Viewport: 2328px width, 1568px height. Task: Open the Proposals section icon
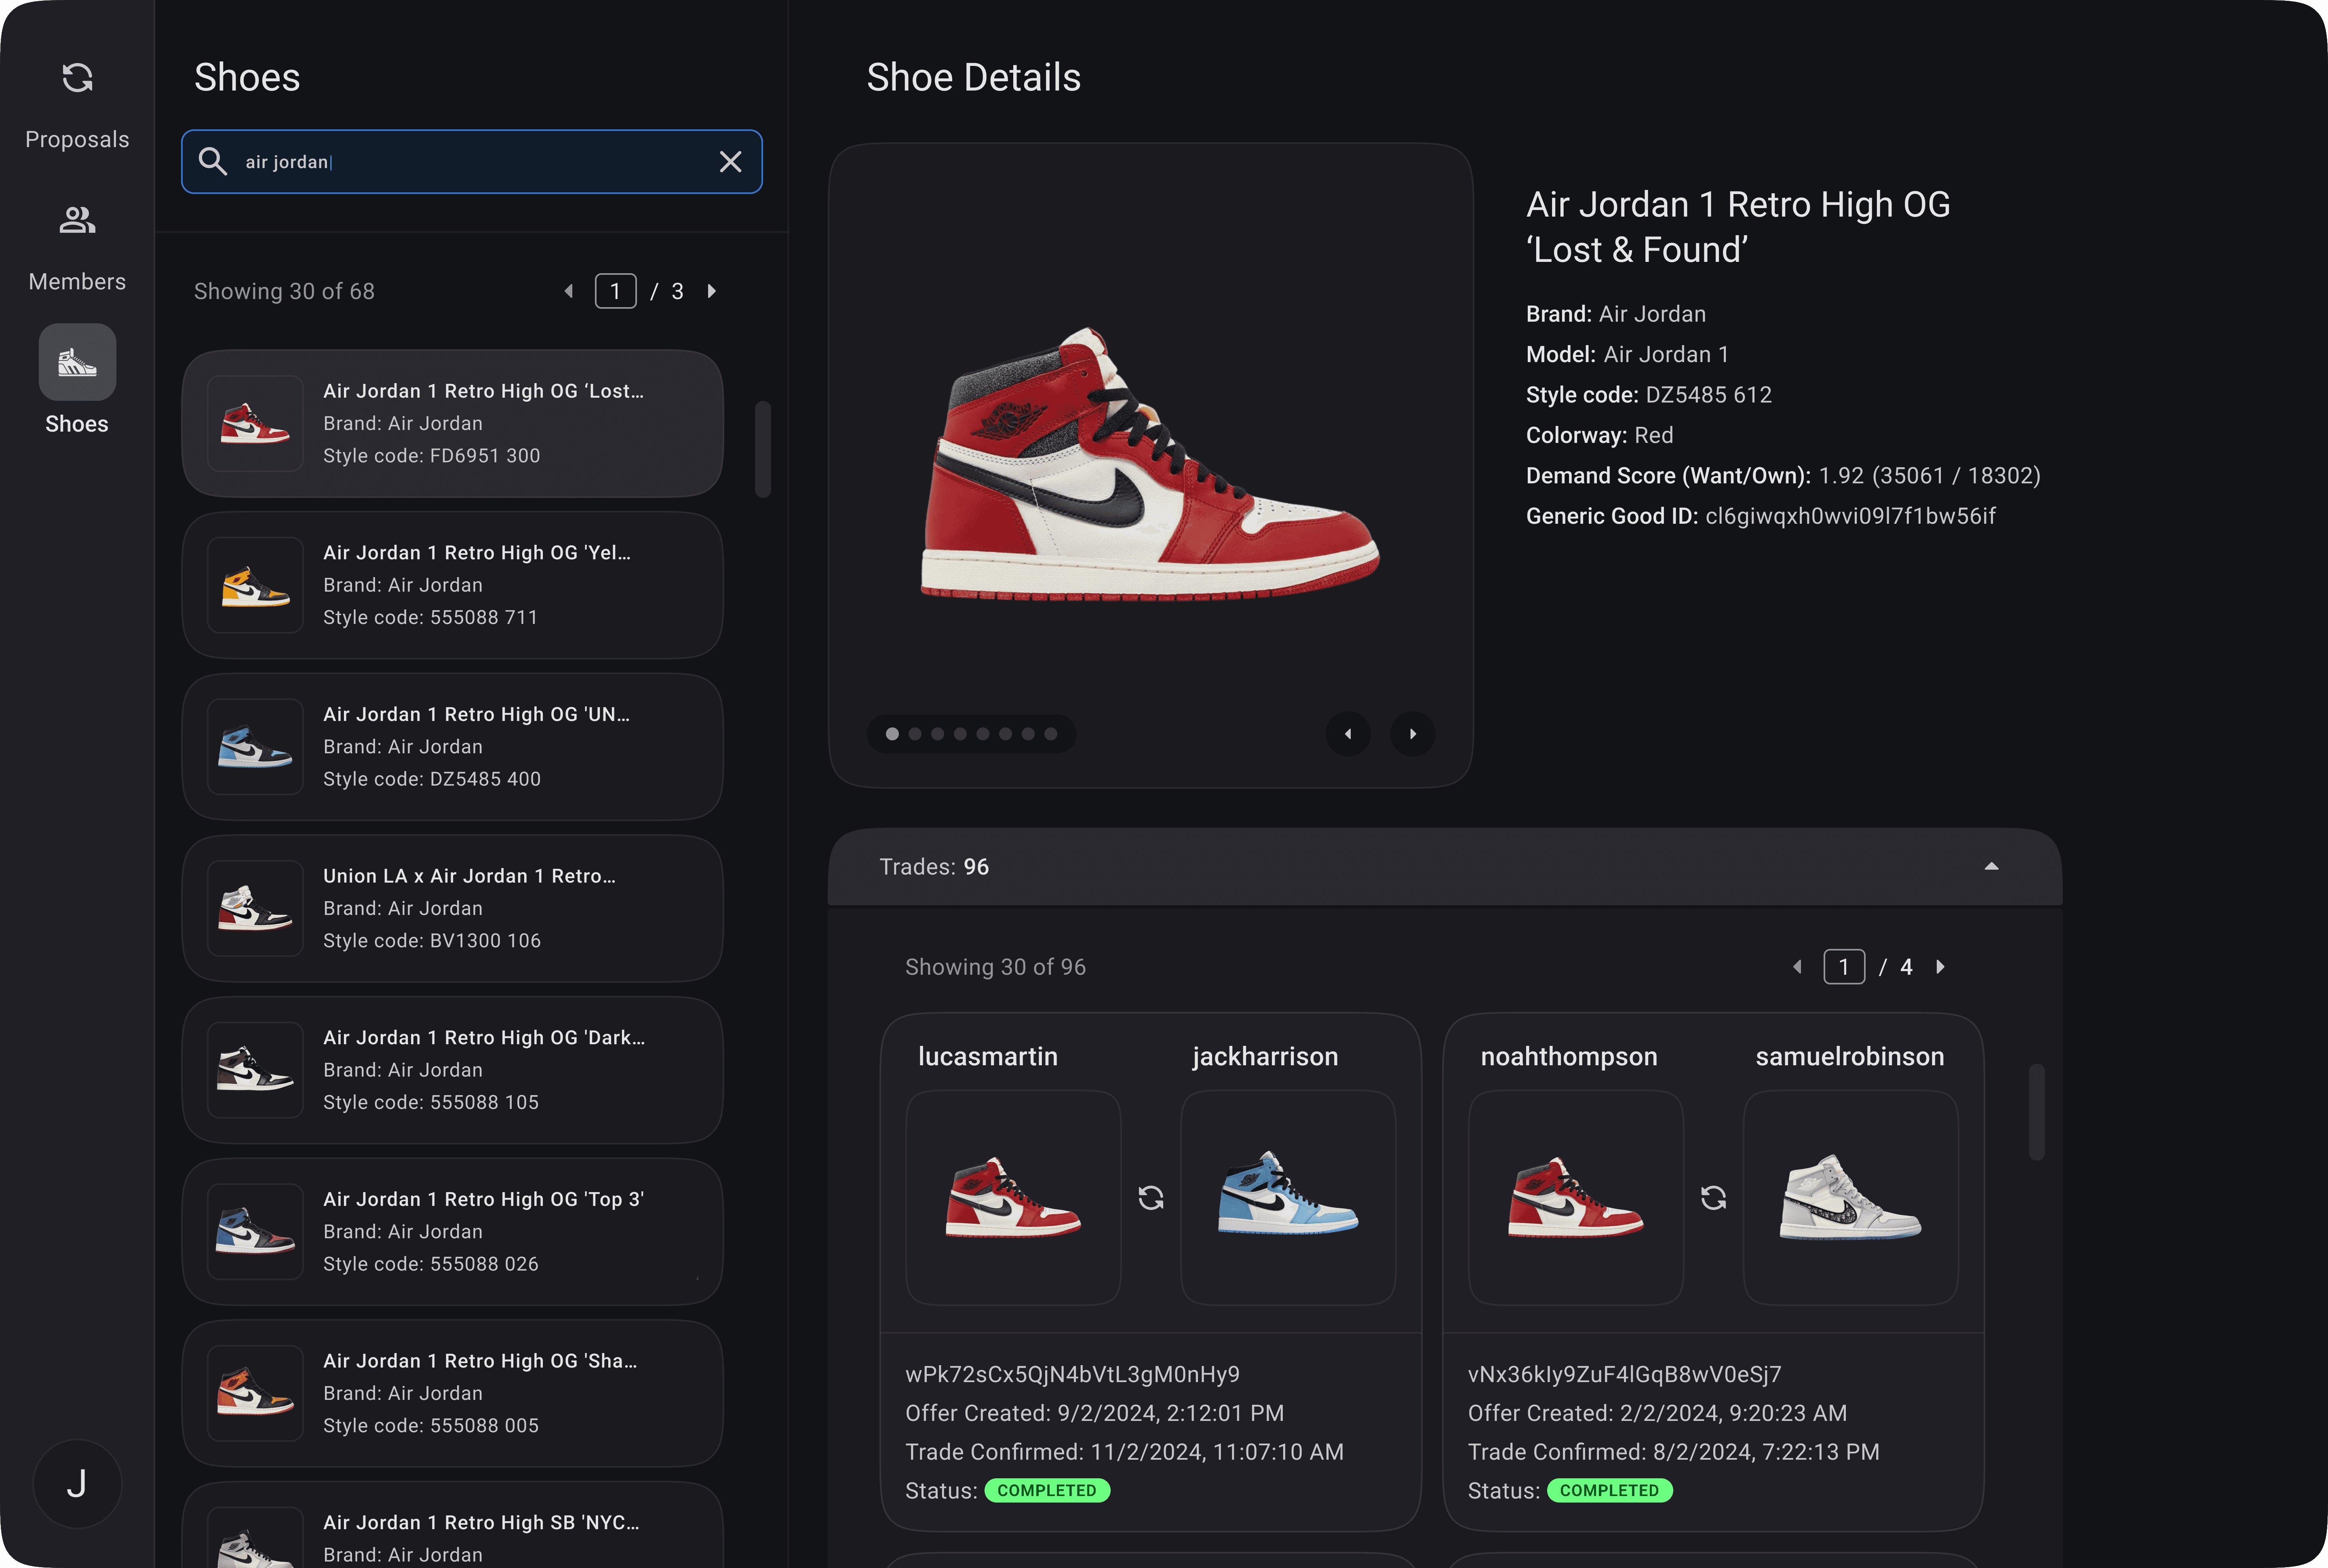tap(77, 78)
